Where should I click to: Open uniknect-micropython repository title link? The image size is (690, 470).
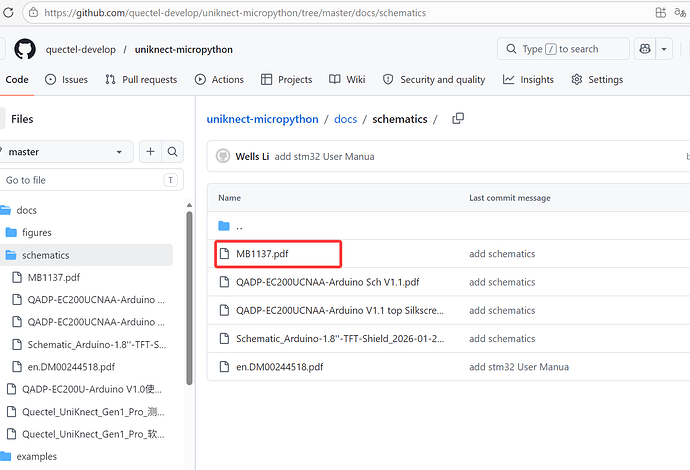(x=184, y=49)
